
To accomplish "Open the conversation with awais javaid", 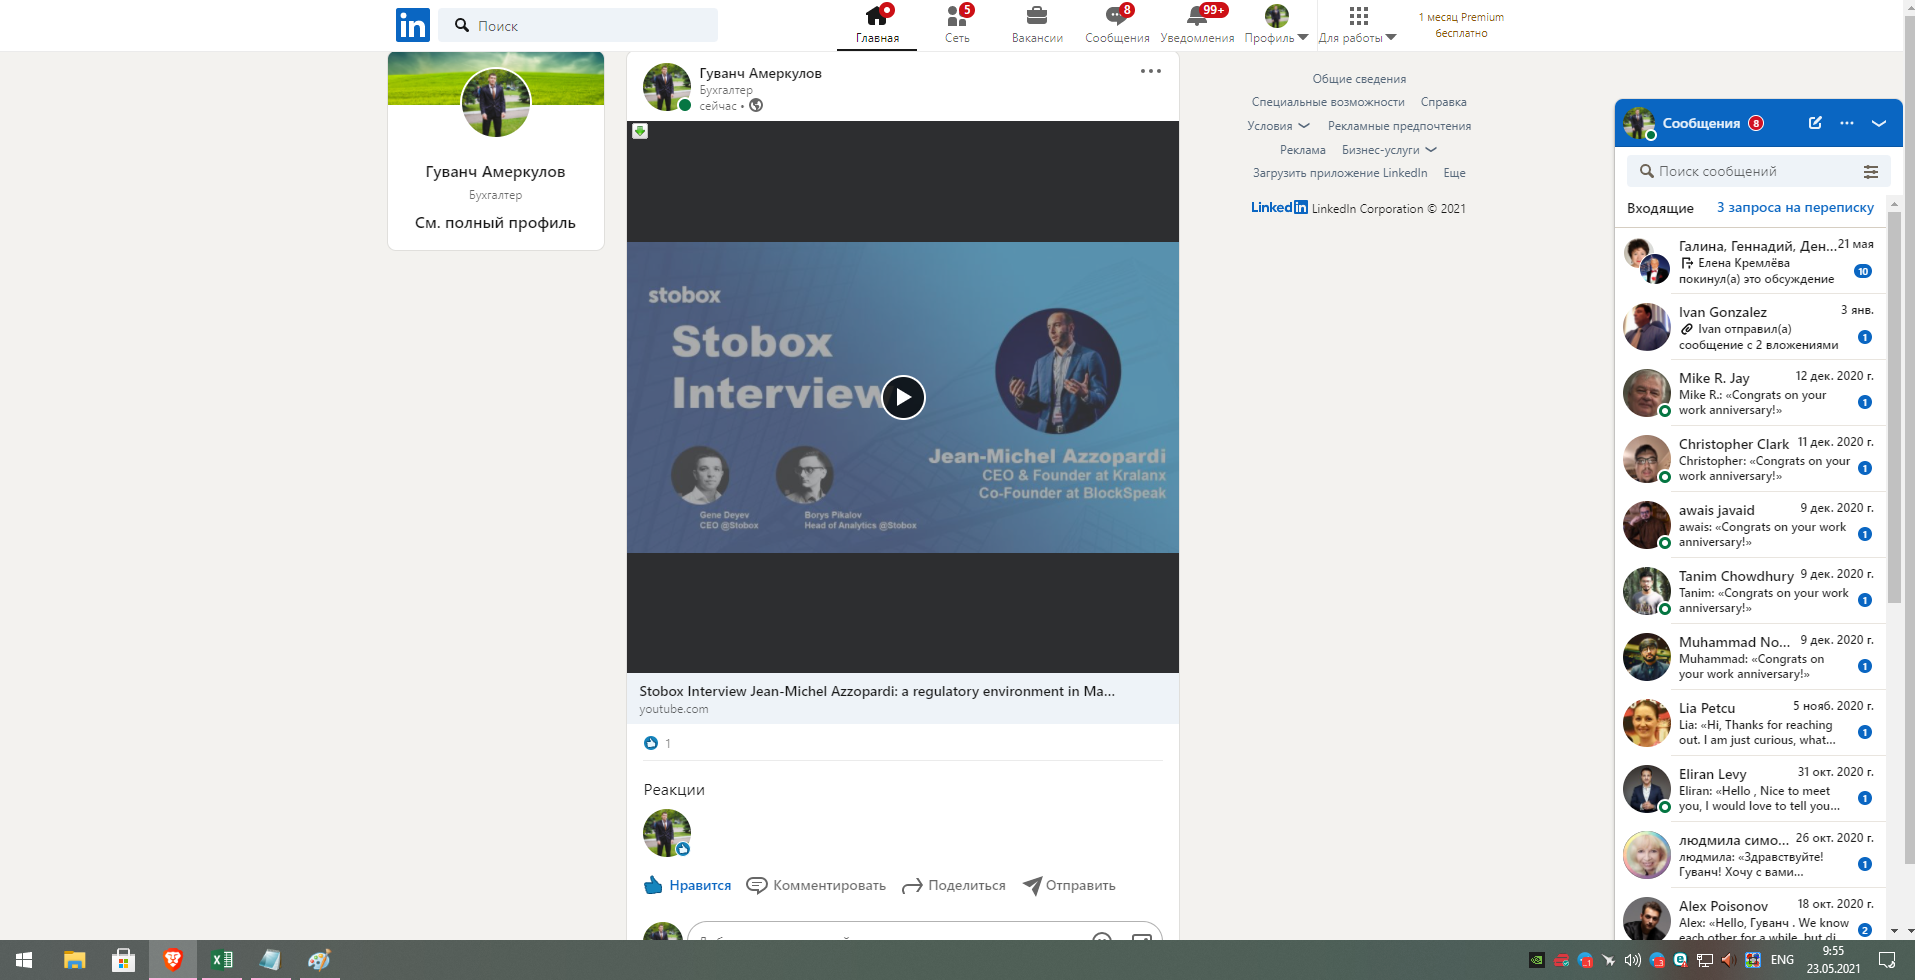I will 1750,525.
